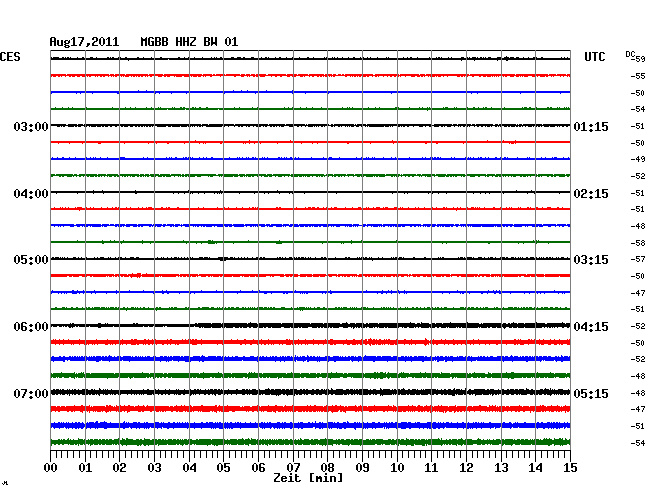
Task: Click the 05 minute axis tick label
Action: click(x=223, y=468)
